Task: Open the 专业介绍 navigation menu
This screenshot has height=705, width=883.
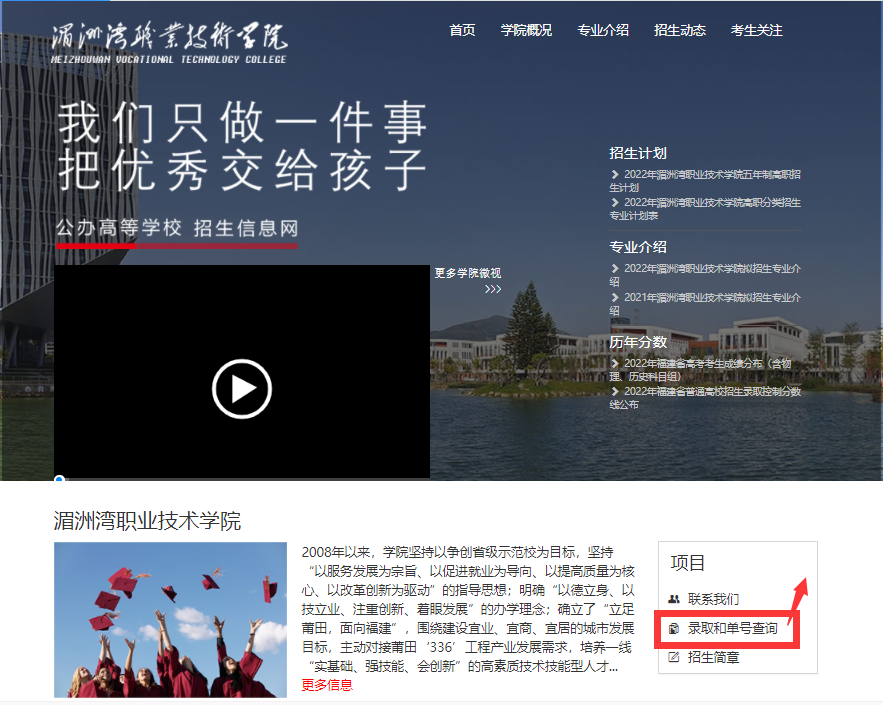Action: coord(603,31)
